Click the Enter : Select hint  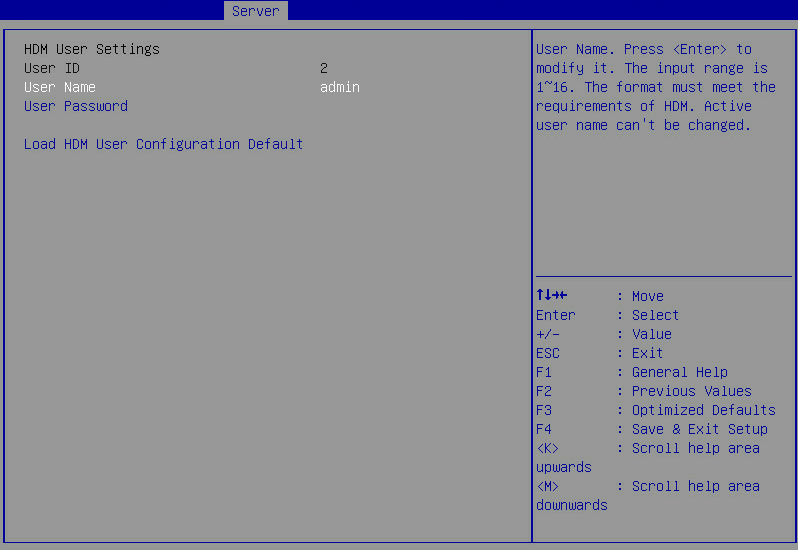[x=607, y=315]
